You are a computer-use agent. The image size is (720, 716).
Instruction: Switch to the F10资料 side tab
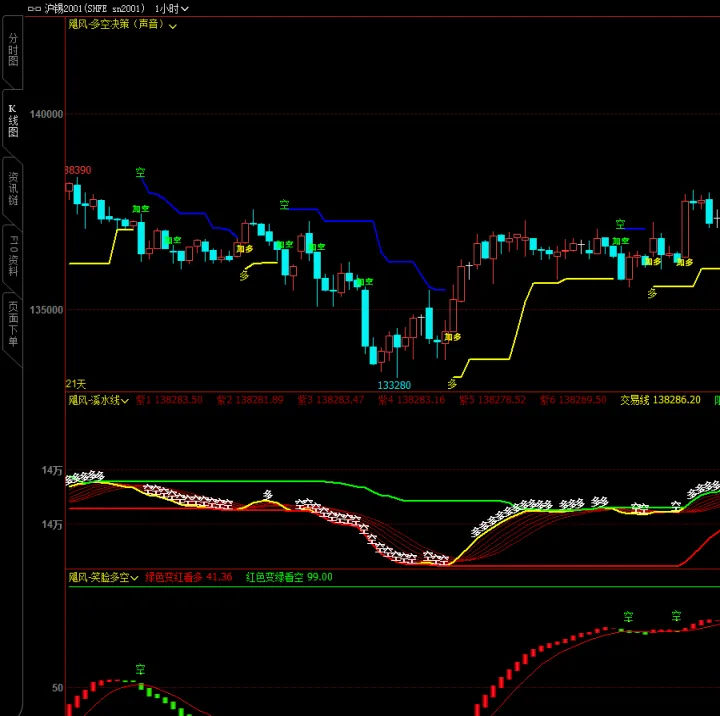click(x=13, y=256)
